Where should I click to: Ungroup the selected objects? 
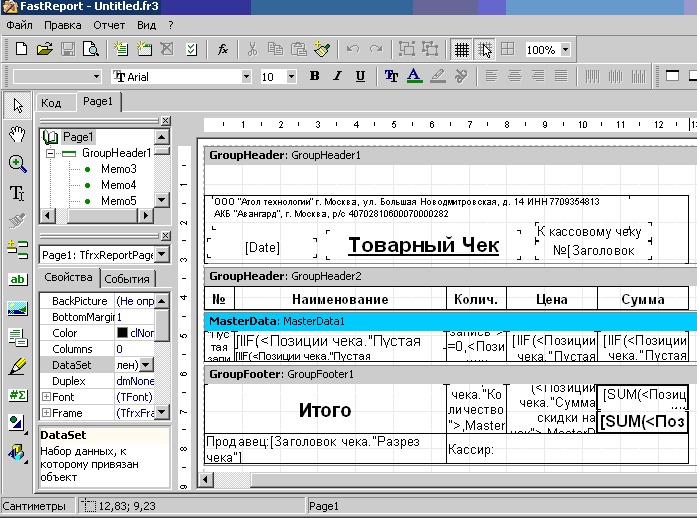coord(430,49)
